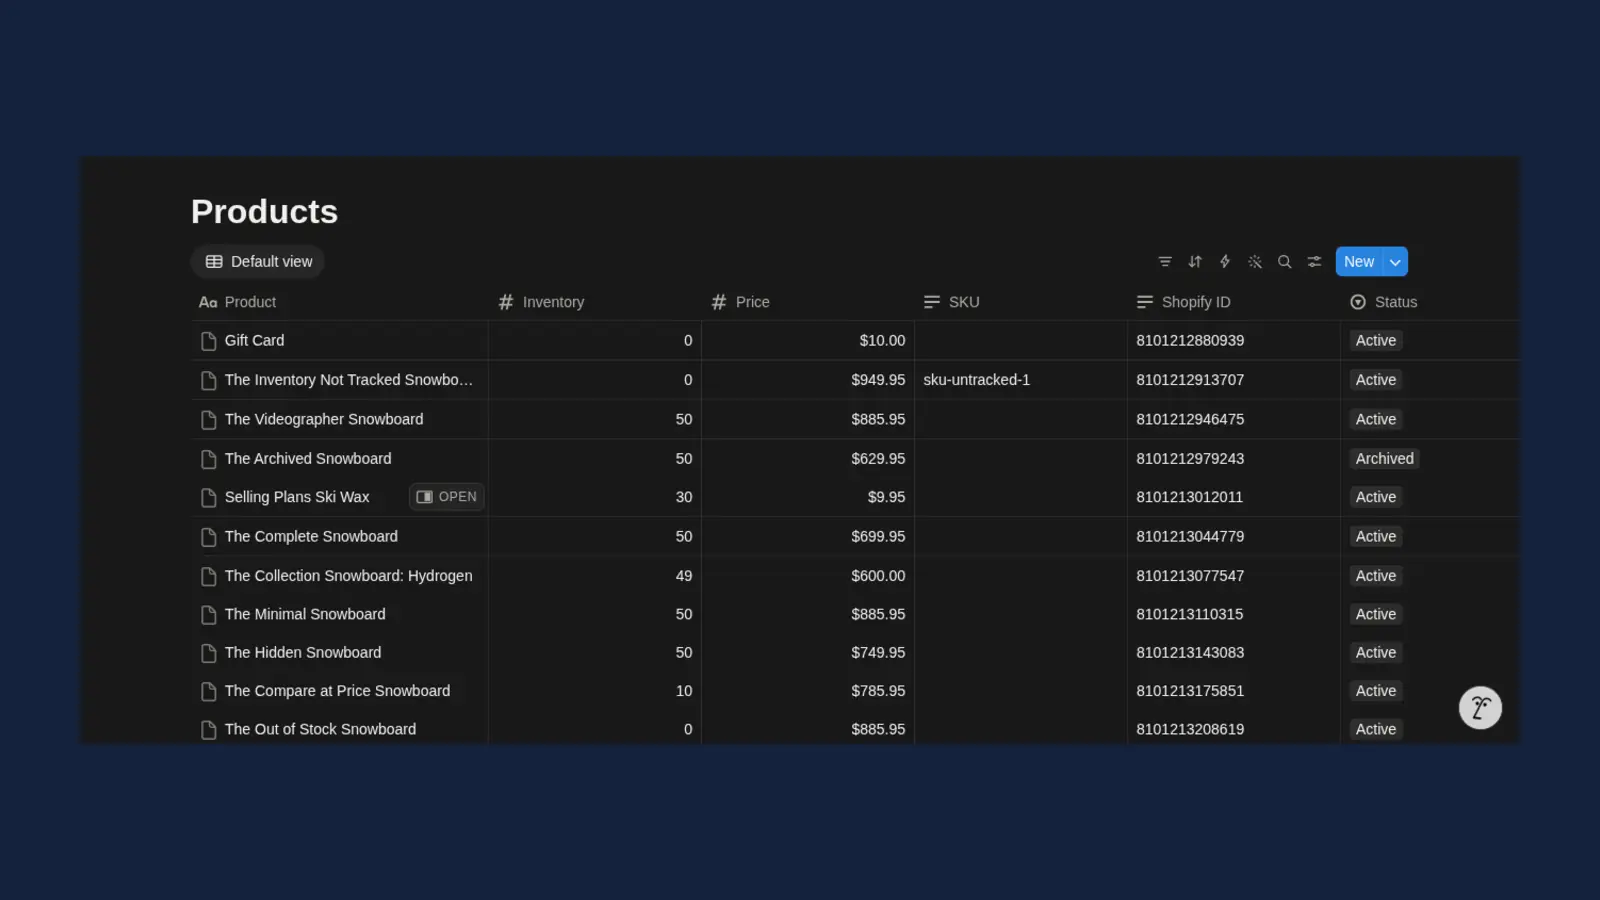
Task: Click page icon beside The Hidden Snowboard
Action: tap(209, 653)
